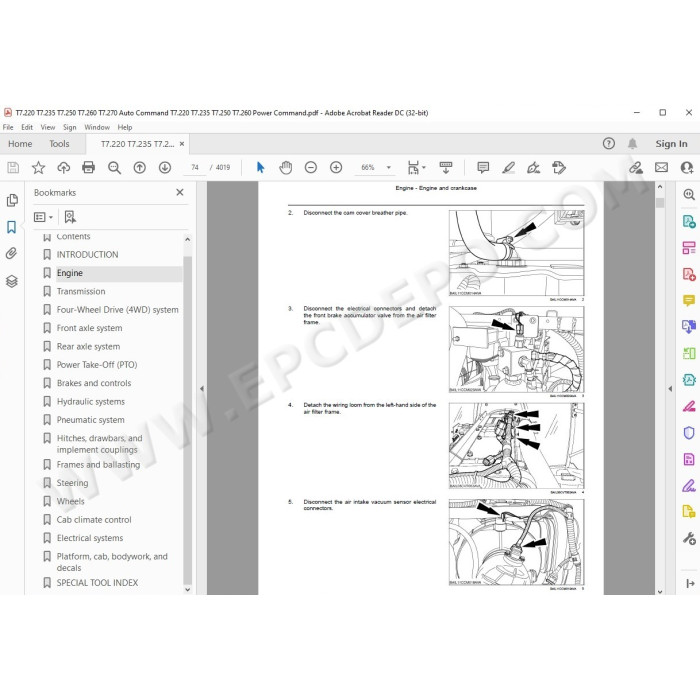The image size is (700, 700).
Task: Open the Window menu
Action: 97,127
